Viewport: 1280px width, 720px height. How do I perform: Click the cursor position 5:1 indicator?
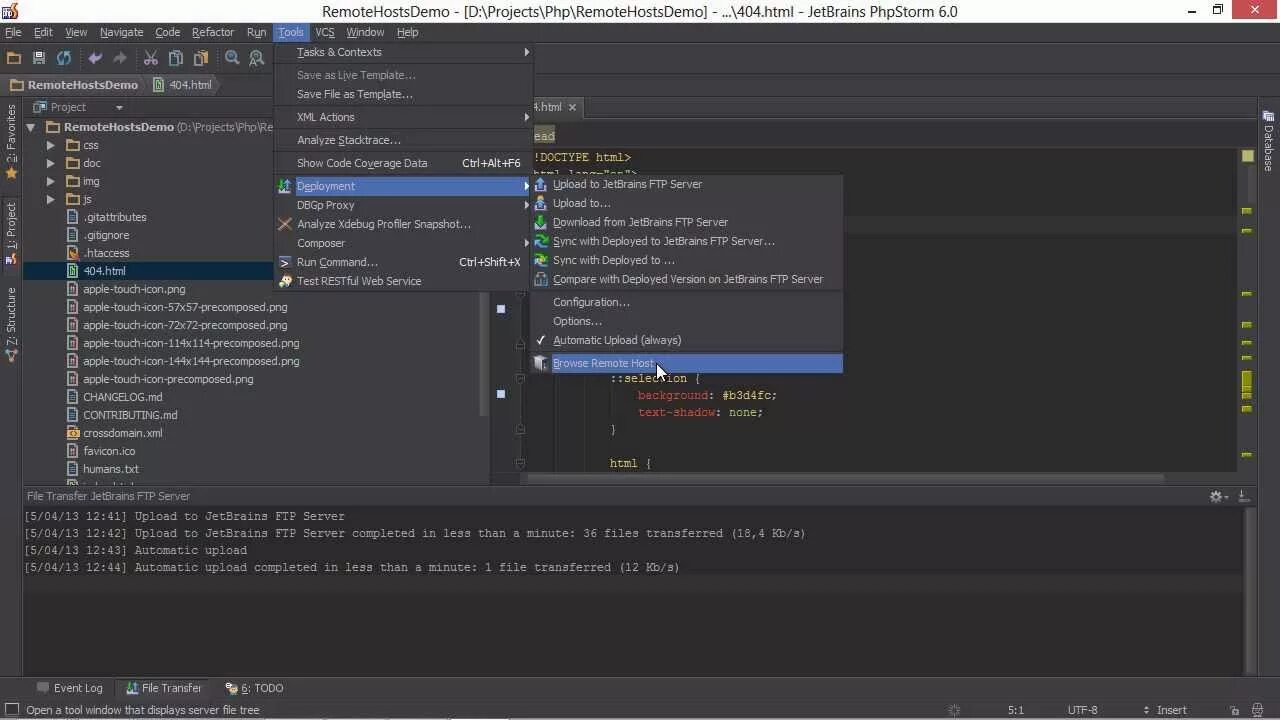(1015, 710)
